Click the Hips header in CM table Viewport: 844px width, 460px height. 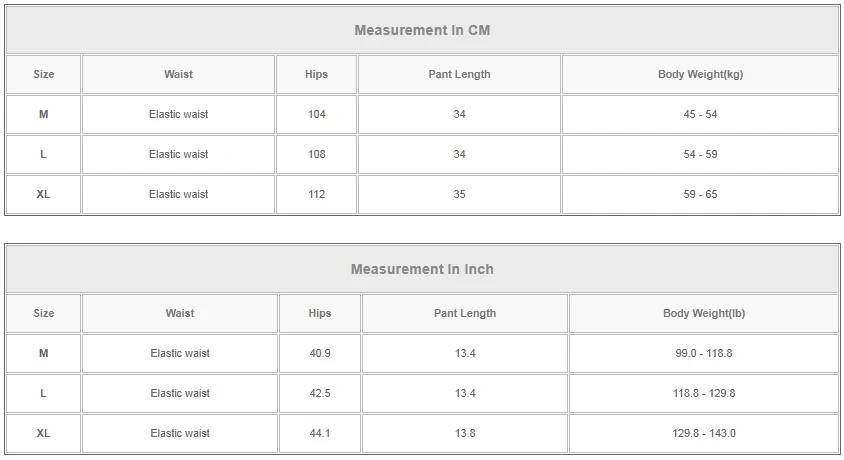(x=316, y=74)
